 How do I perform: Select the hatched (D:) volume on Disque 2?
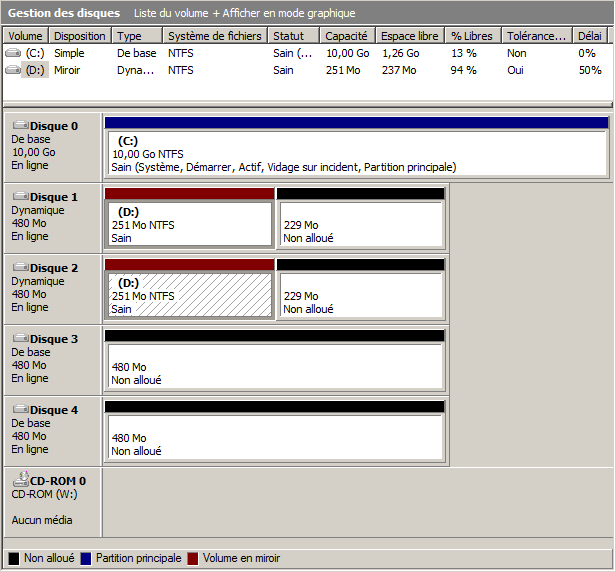[189, 295]
